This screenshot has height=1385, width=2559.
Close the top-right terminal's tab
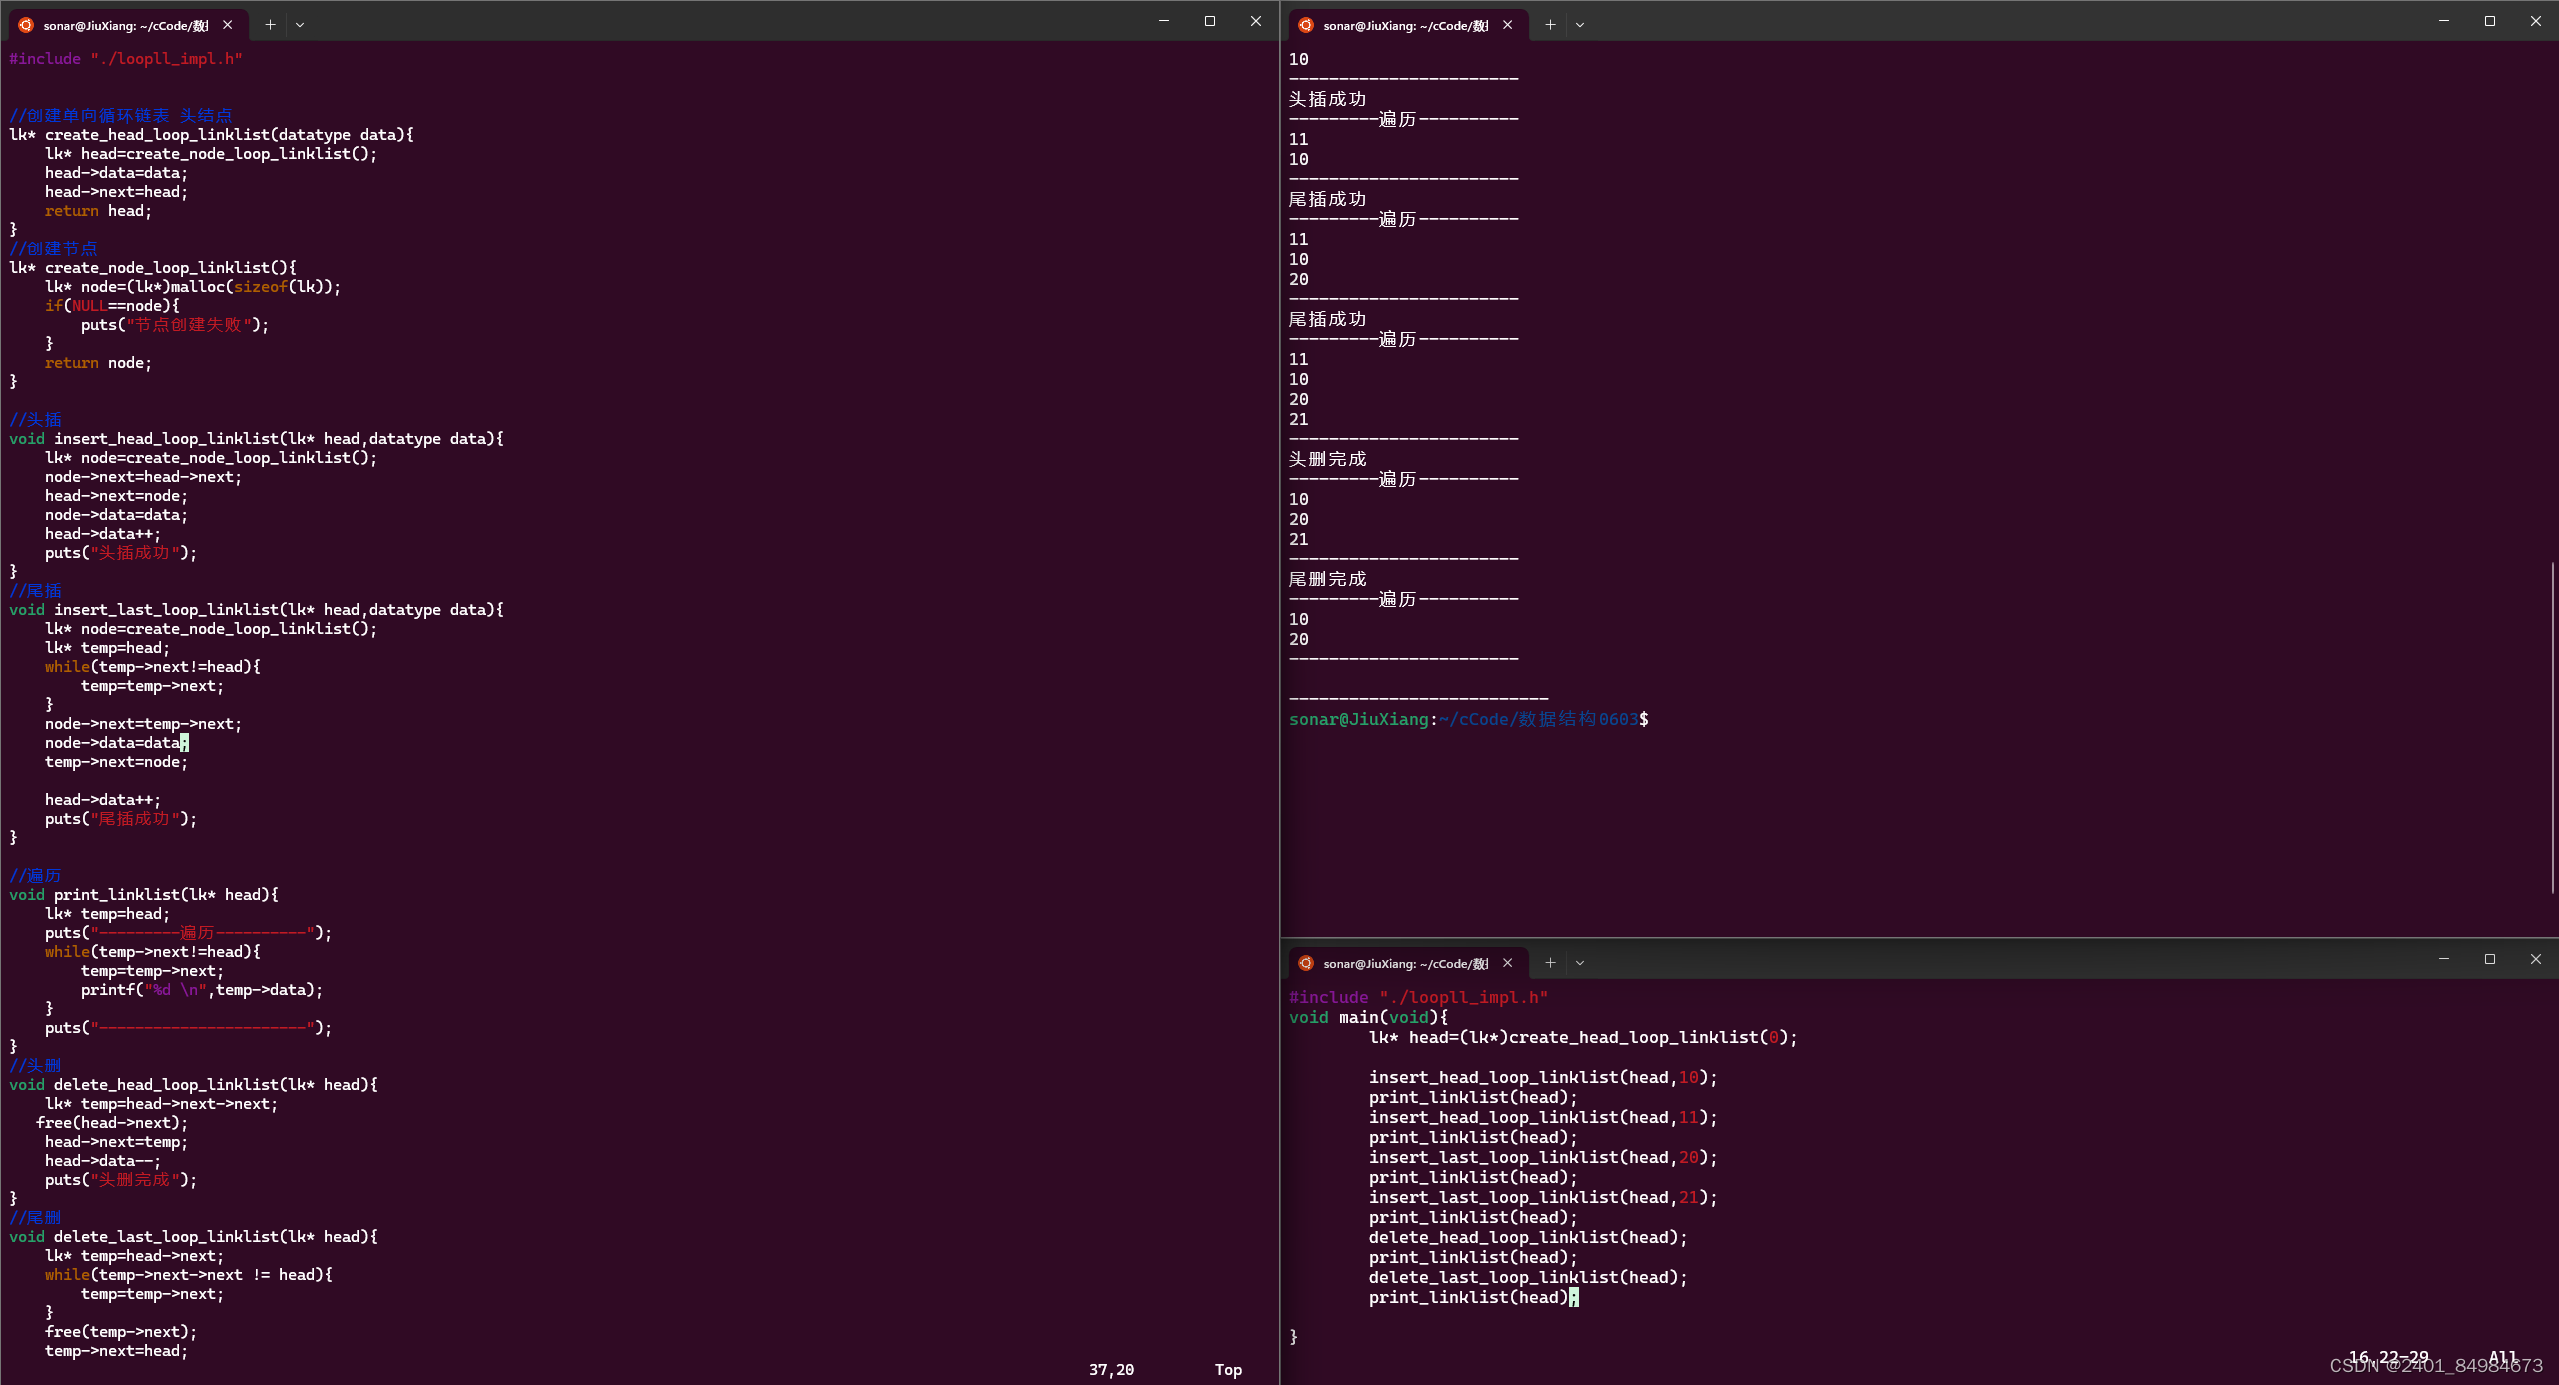click(1508, 25)
